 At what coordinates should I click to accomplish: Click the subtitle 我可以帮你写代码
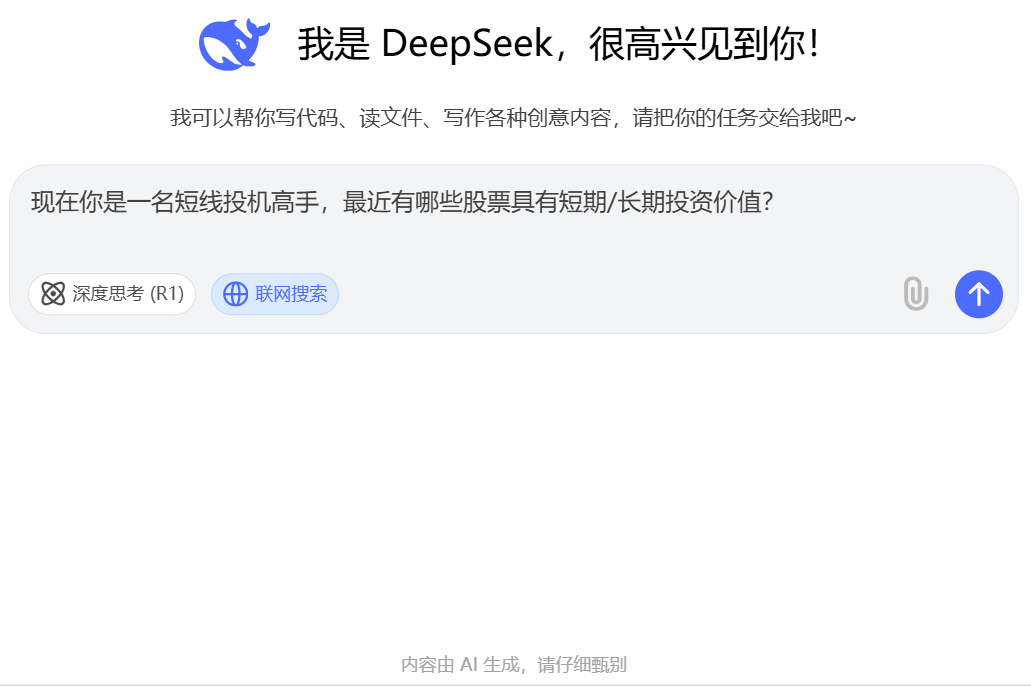click(254, 118)
